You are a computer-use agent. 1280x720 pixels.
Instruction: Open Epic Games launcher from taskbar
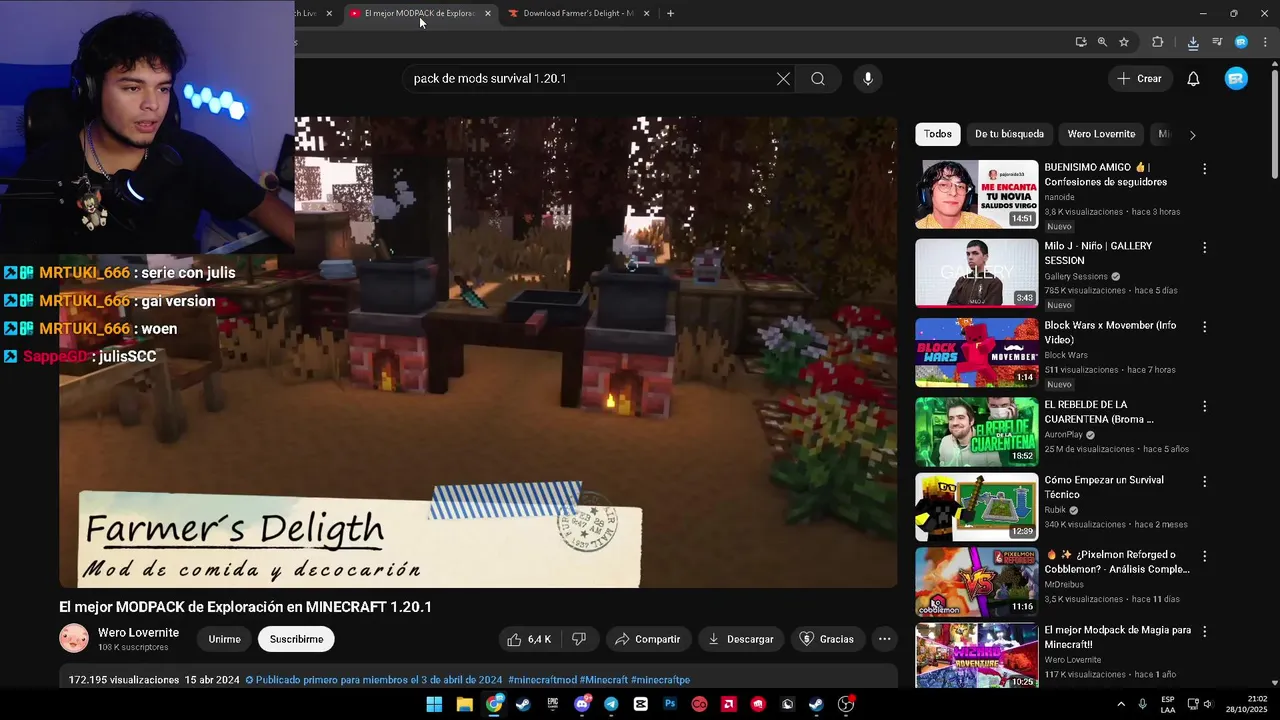[x=552, y=704]
